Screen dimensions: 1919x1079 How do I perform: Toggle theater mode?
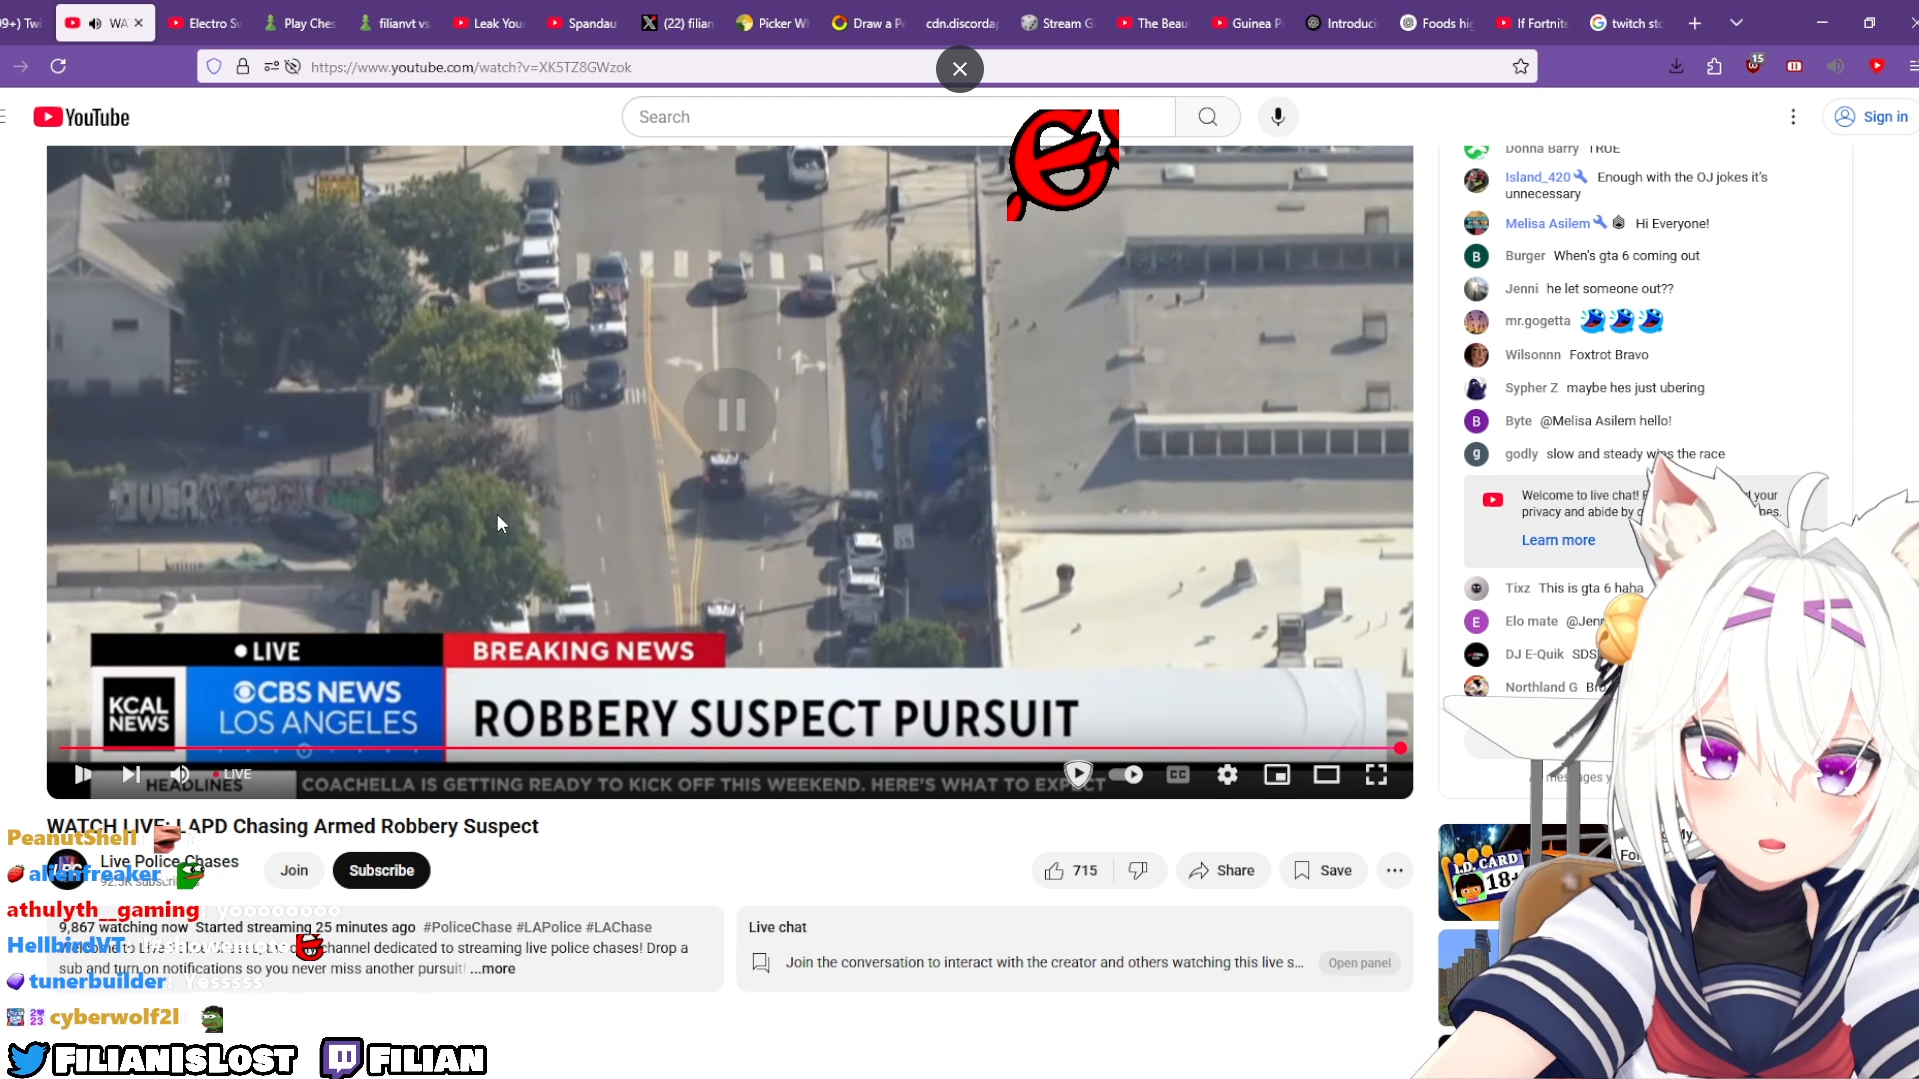click(1327, 774)
